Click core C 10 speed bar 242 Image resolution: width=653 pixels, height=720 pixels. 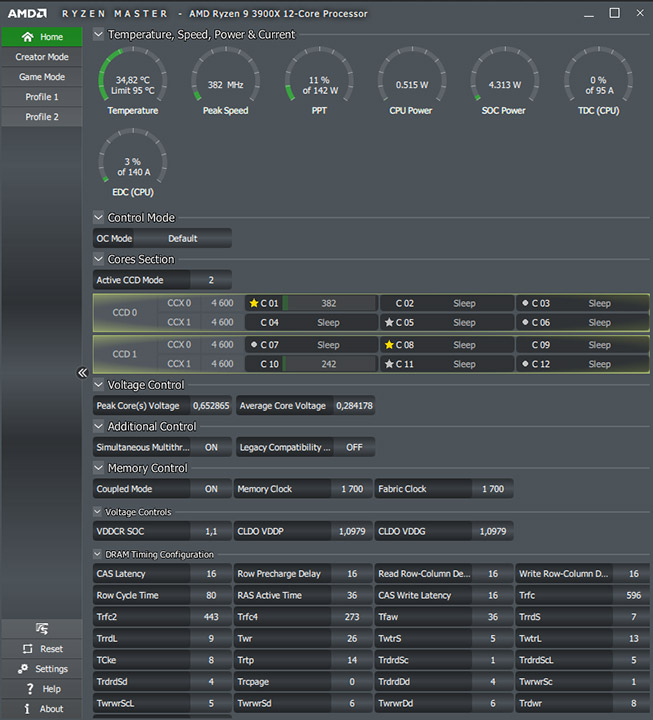(x=329, y=364)
